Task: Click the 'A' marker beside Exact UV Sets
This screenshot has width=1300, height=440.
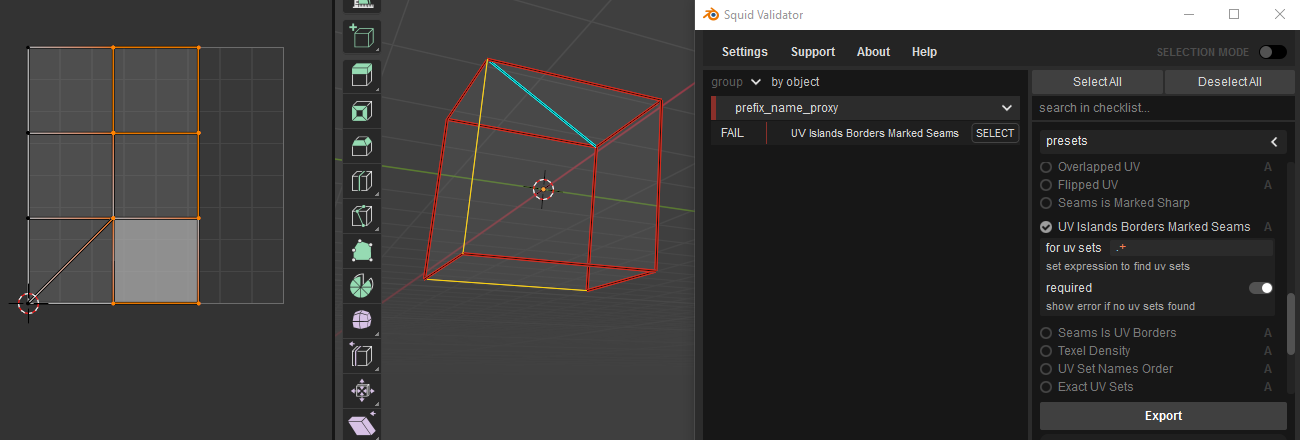Action: pos(1268,387)
